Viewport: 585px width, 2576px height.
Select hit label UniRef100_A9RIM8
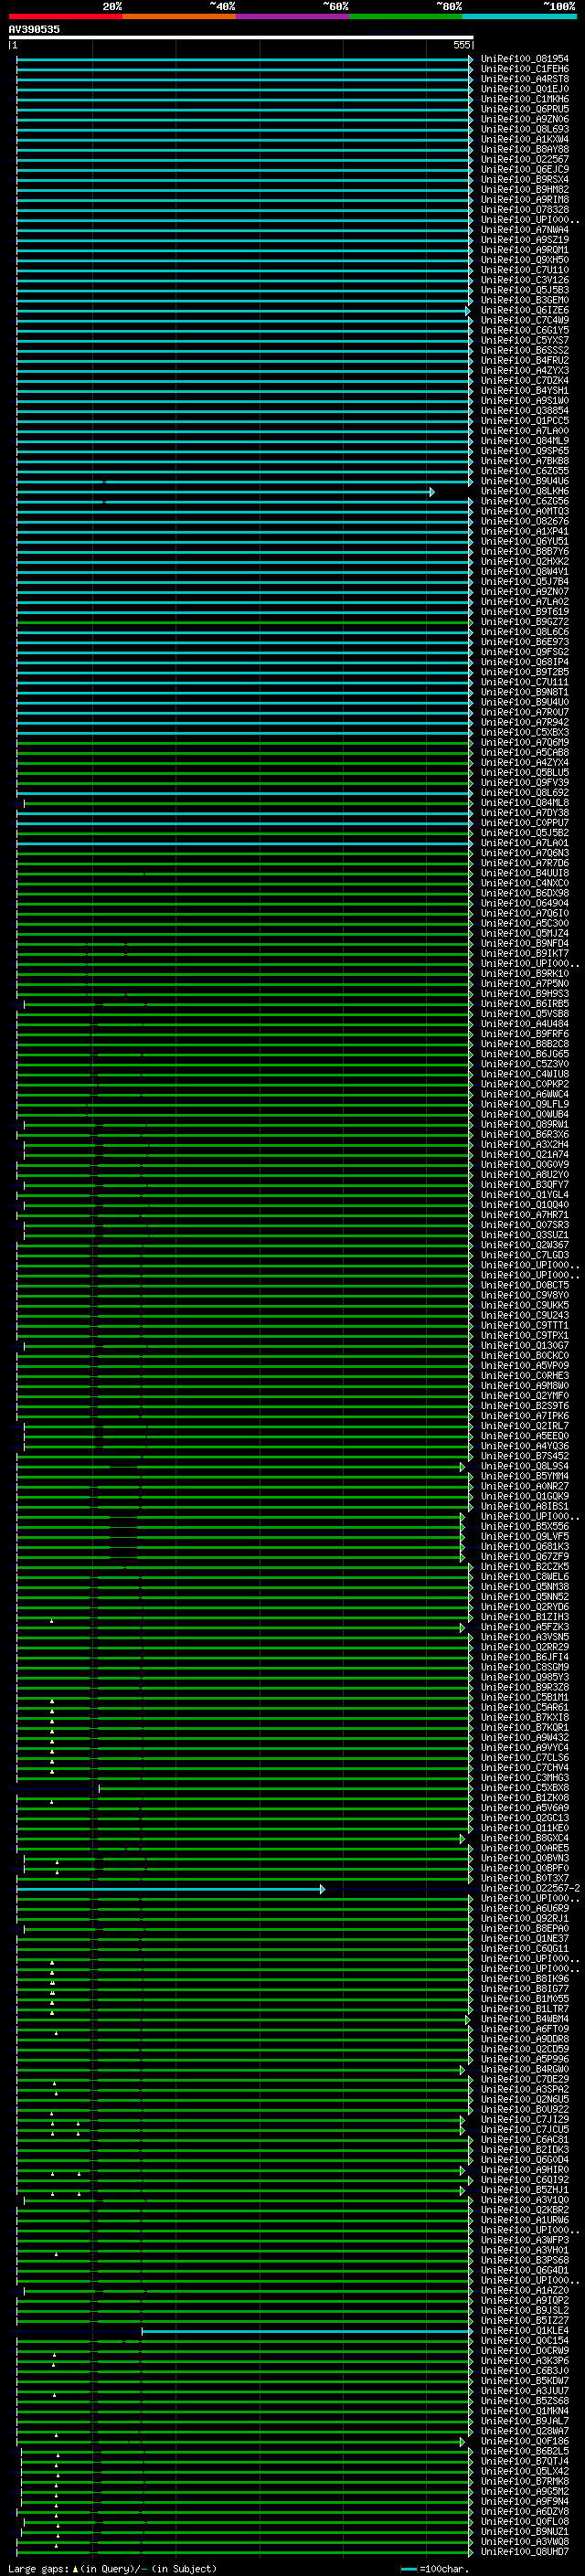click(525, 200)
